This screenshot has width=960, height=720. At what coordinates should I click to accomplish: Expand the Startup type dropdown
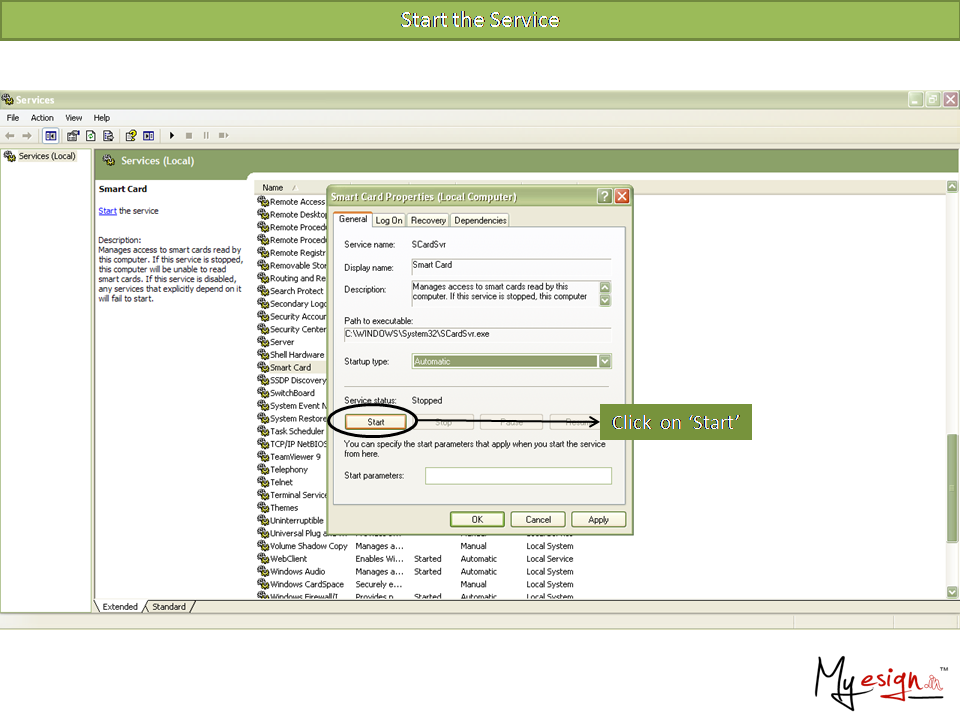604,361
